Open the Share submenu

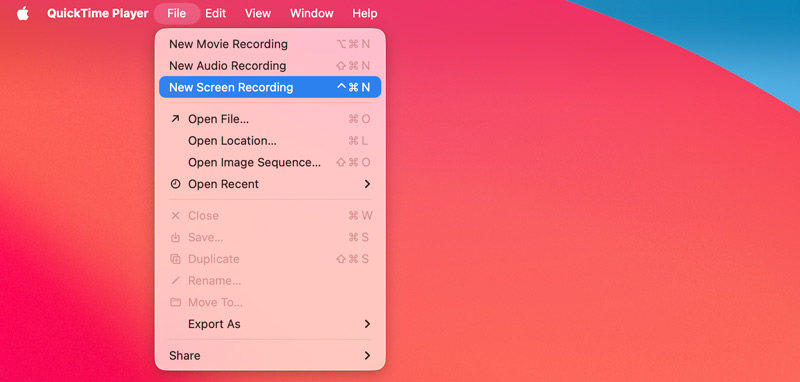pos(270,355)
